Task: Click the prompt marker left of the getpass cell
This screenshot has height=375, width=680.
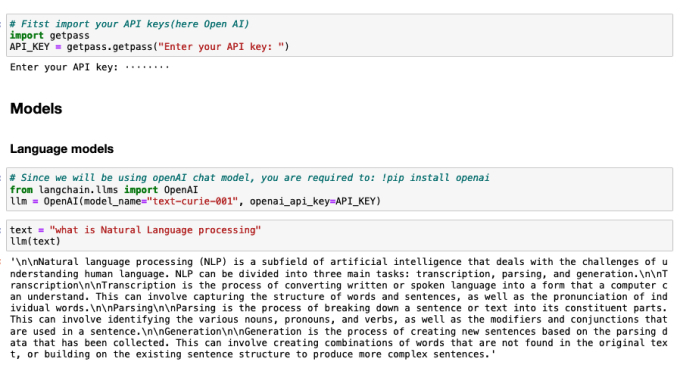Action: pos(1,24)
